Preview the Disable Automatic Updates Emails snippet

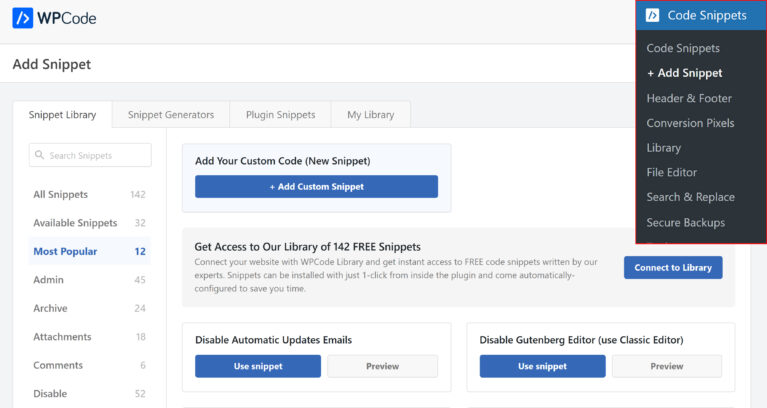(x=383, y=366)
